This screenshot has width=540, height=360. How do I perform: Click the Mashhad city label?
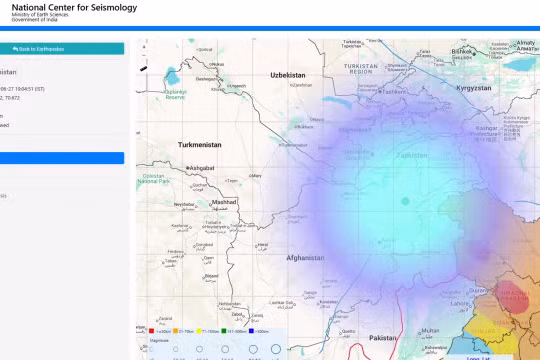(x=224, y=202)
